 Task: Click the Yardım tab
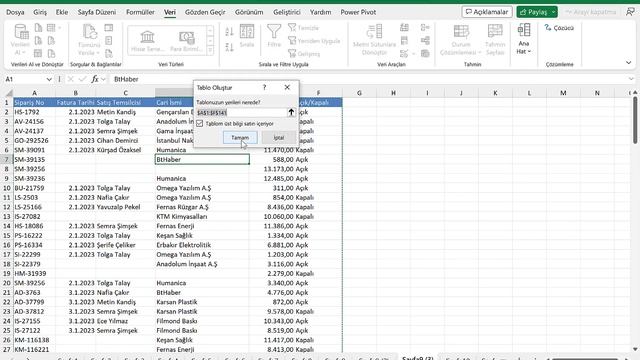(x=320, y=12)
